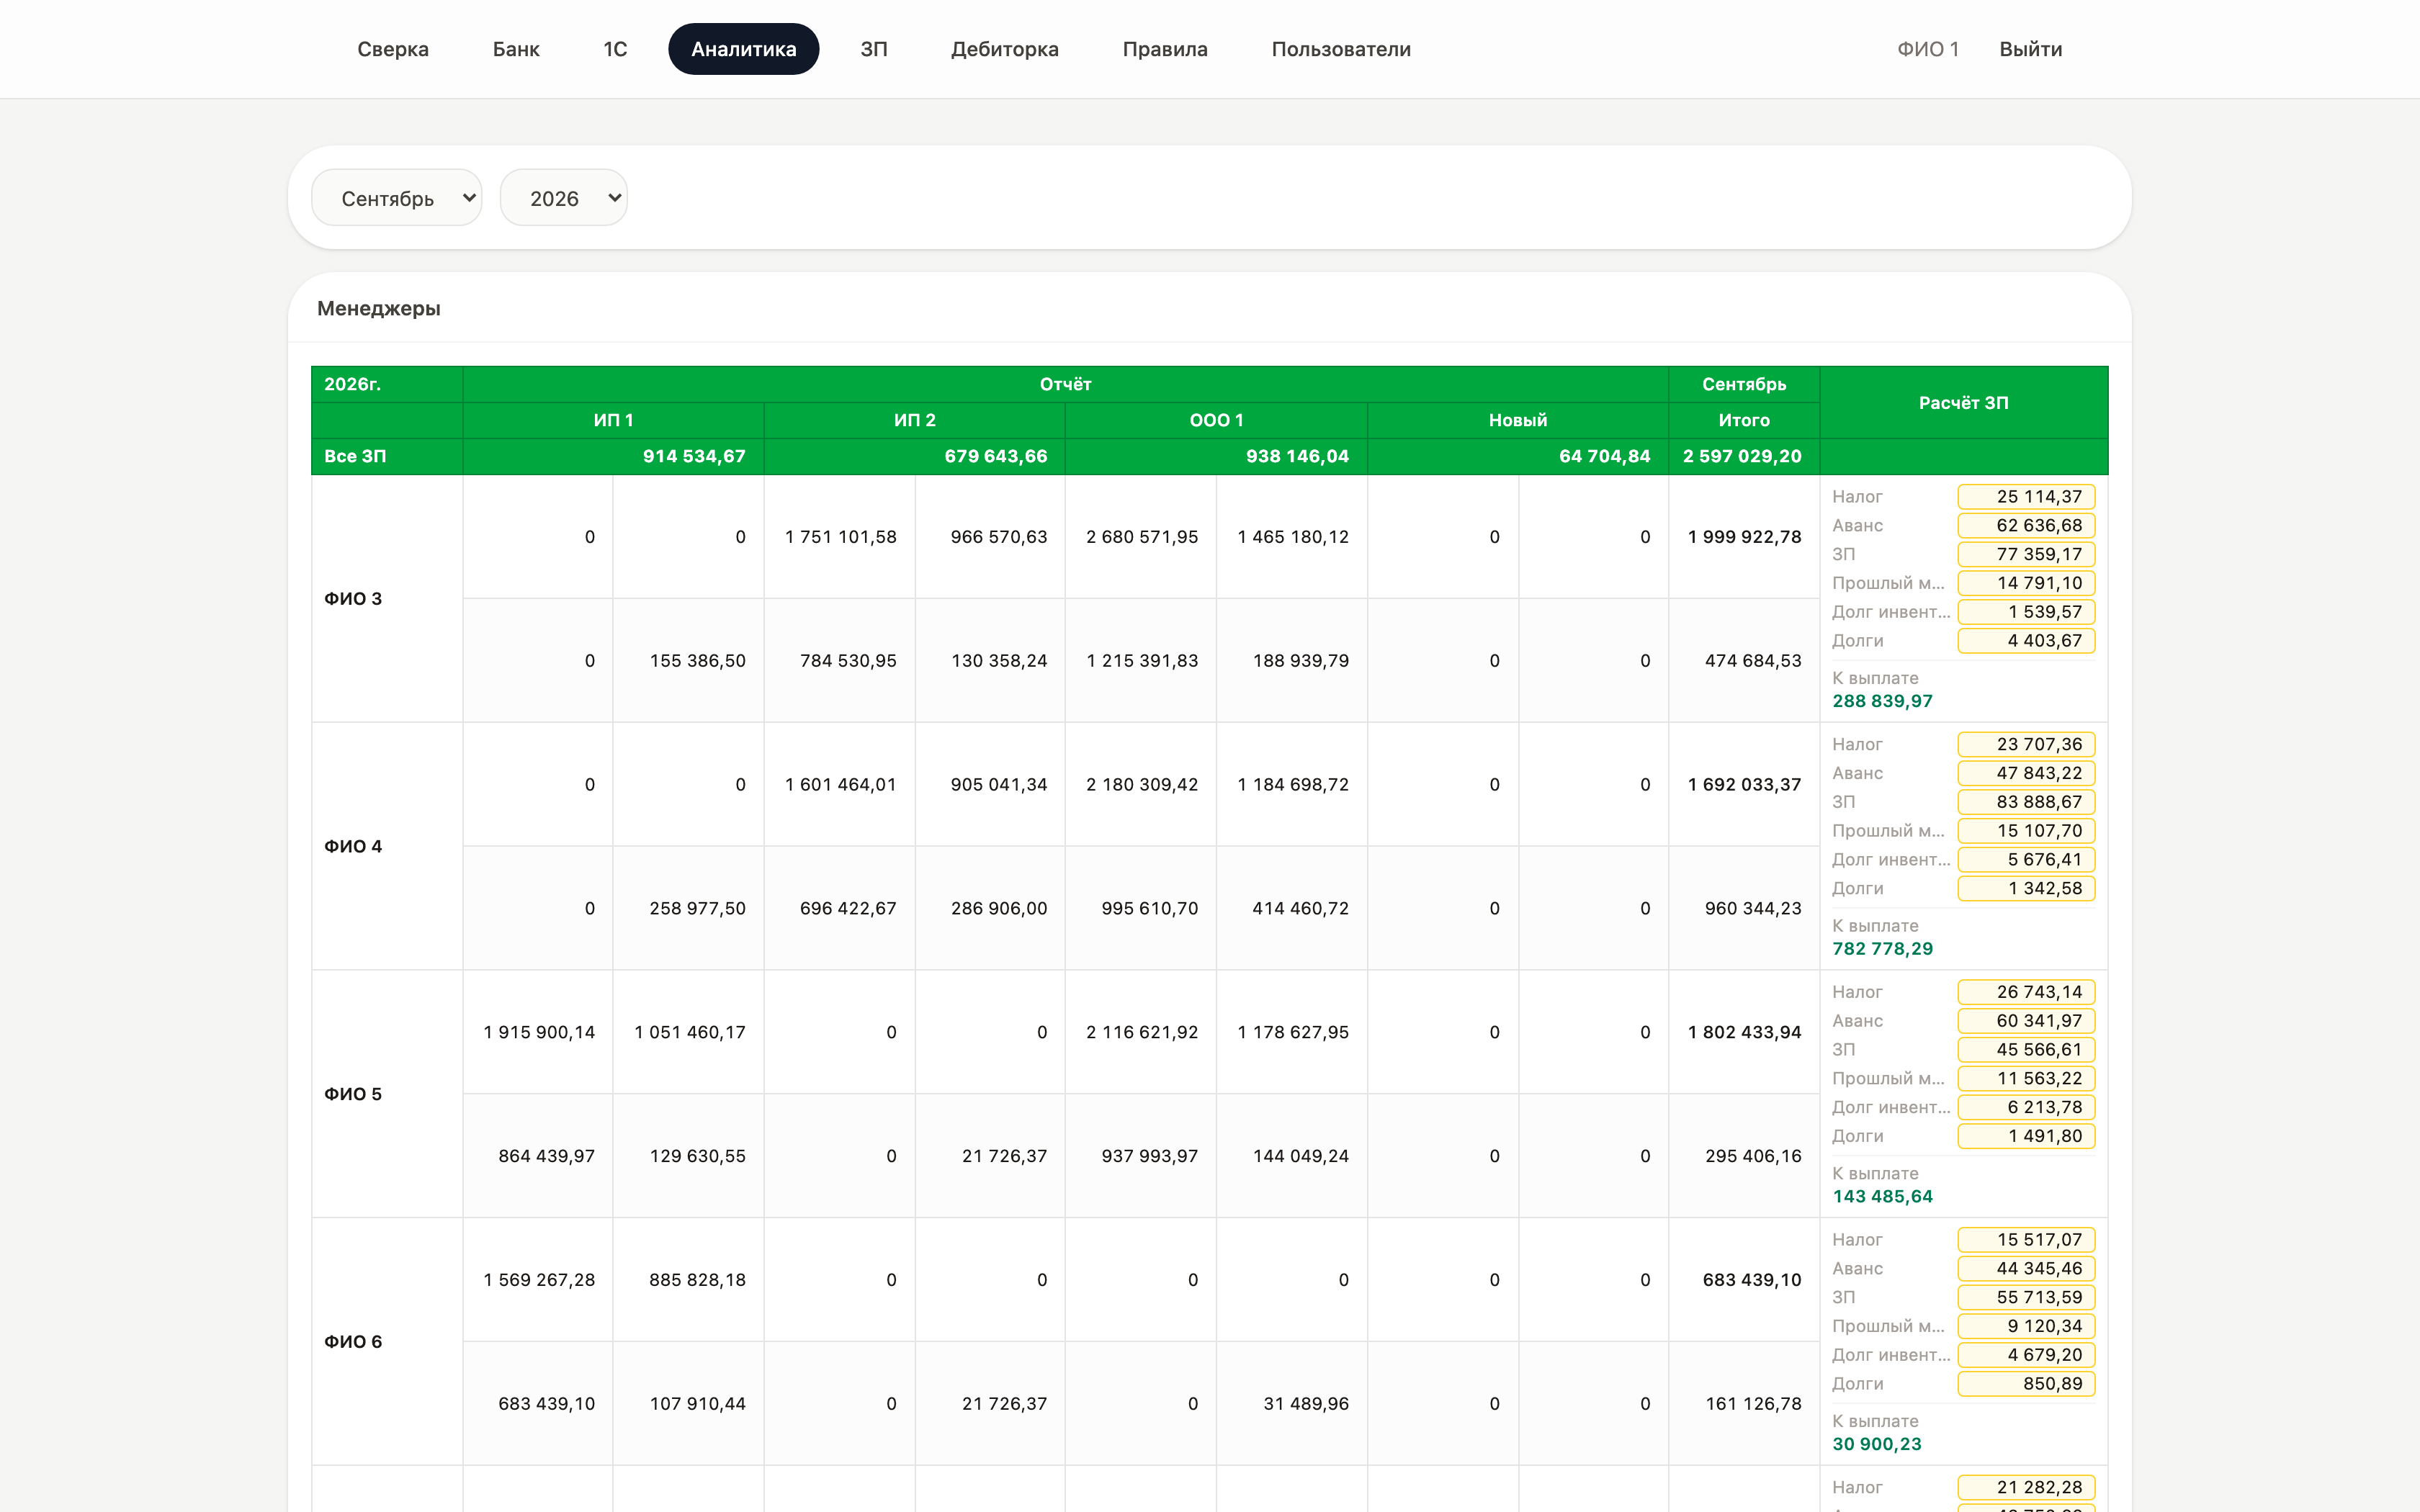Click the Выйти logout link
This screenshot has width=2420, height=1512.
click(2030, 49)
